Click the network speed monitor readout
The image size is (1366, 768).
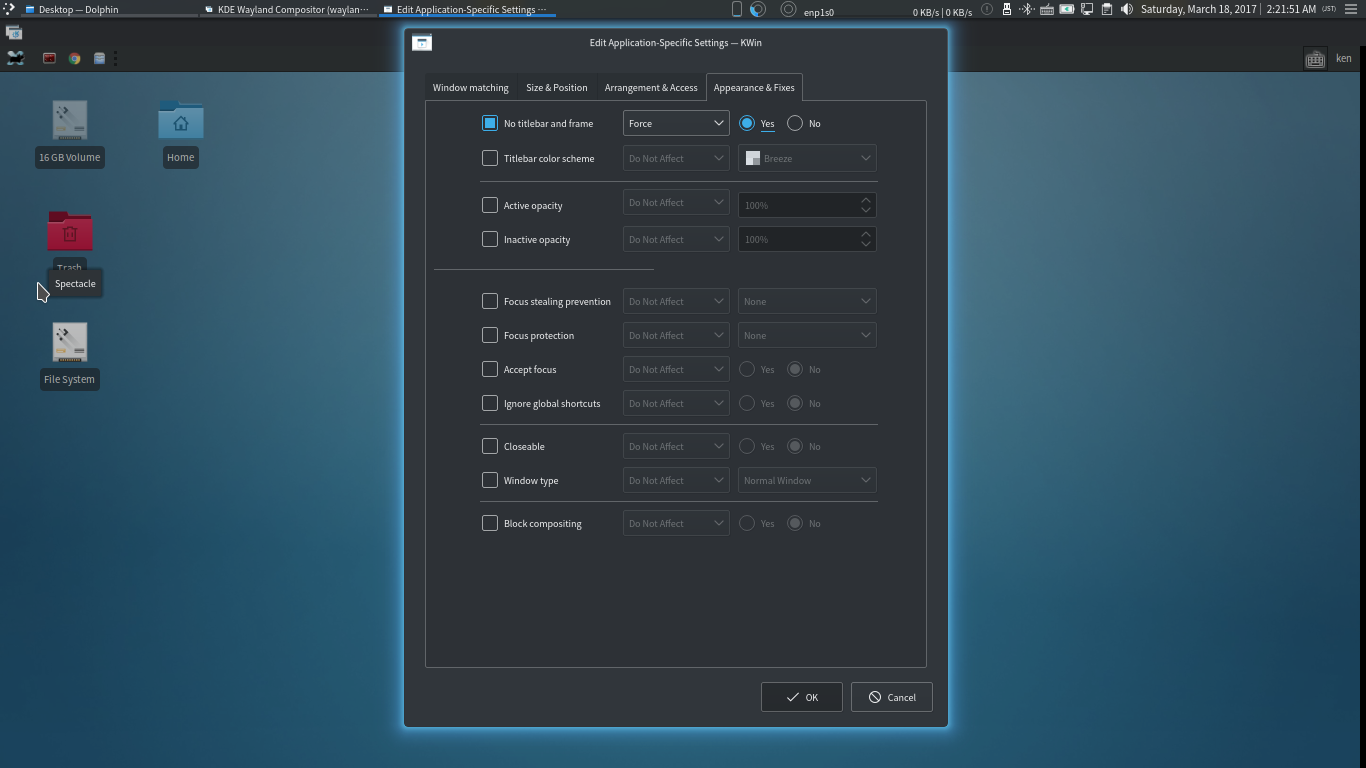click(x=942, y=12)
